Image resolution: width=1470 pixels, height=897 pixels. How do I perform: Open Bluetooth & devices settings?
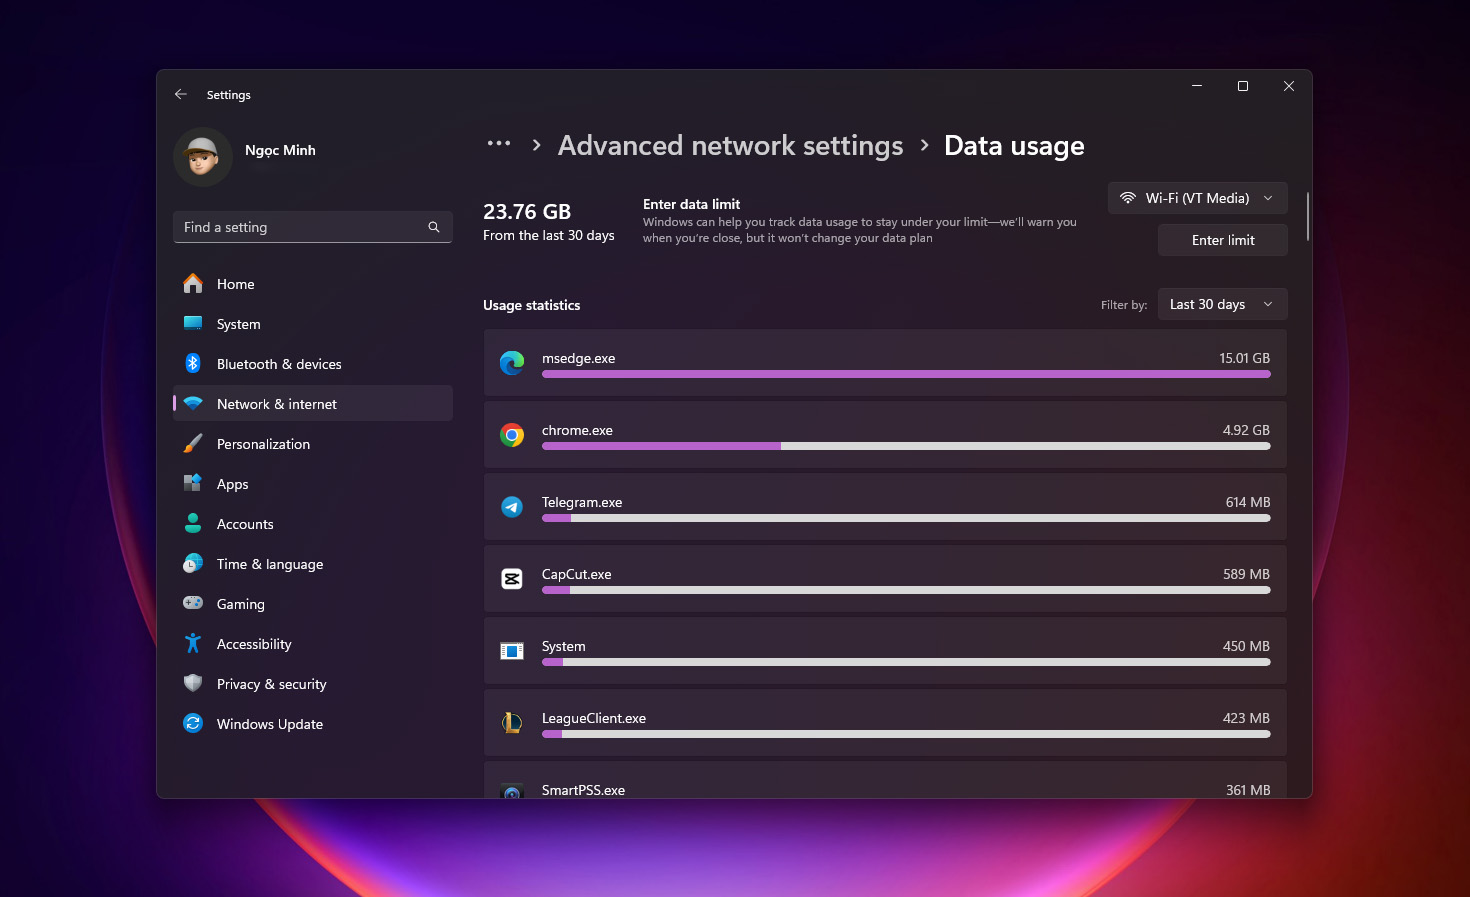pyautogui.click(x=313, y=364)
